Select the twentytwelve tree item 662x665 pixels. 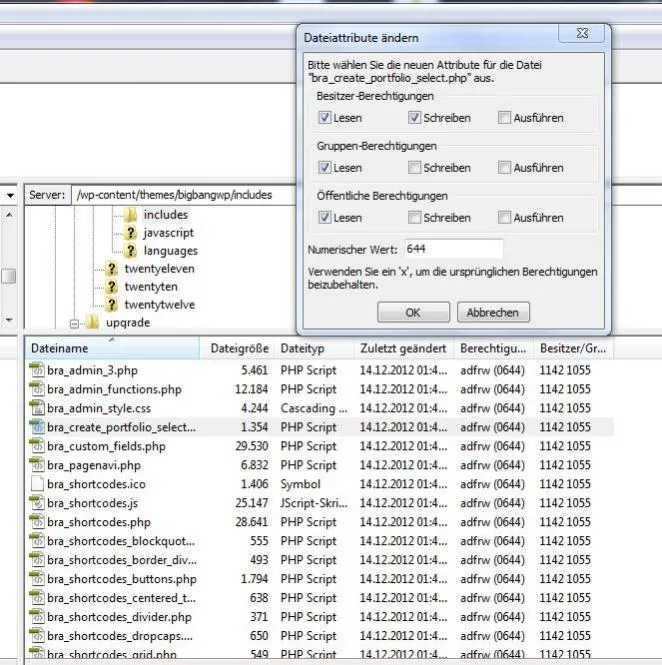pos(159,305)
